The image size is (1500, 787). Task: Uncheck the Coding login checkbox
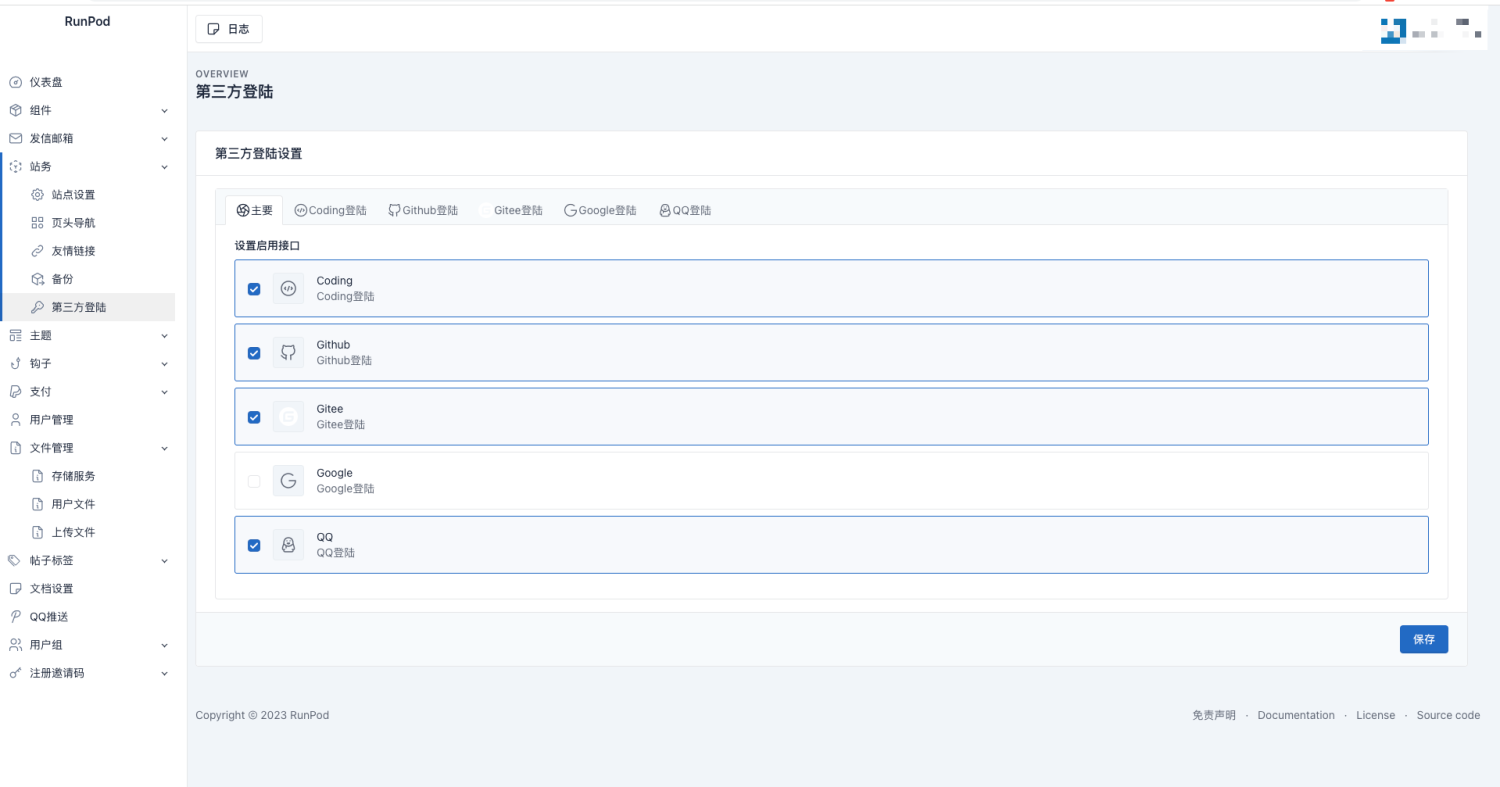tap(254, 289)
